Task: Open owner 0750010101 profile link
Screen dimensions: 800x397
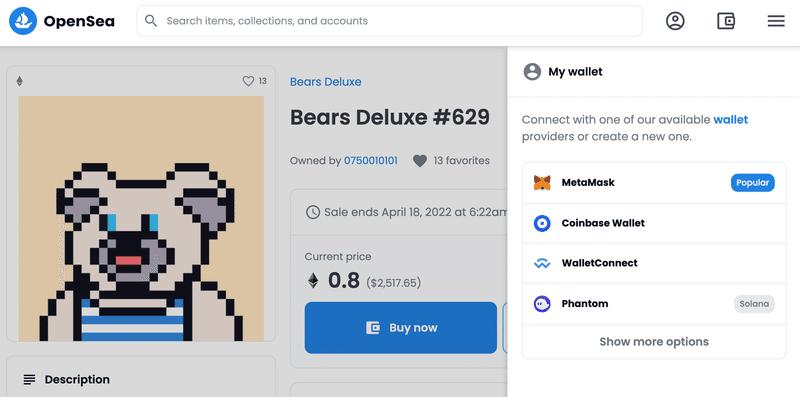Action: click(371, 161)
